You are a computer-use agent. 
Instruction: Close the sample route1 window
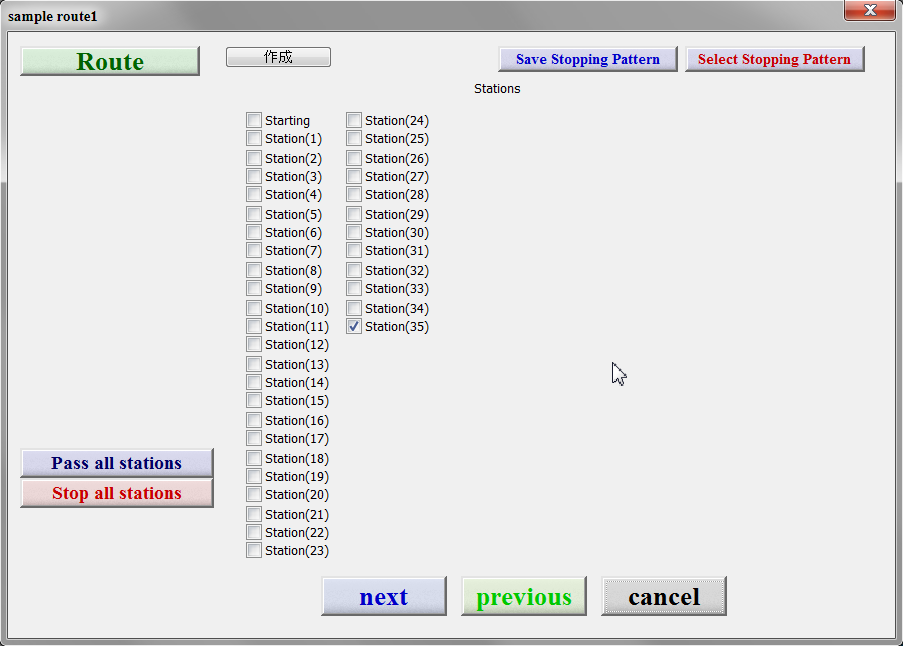pos(869,11)
